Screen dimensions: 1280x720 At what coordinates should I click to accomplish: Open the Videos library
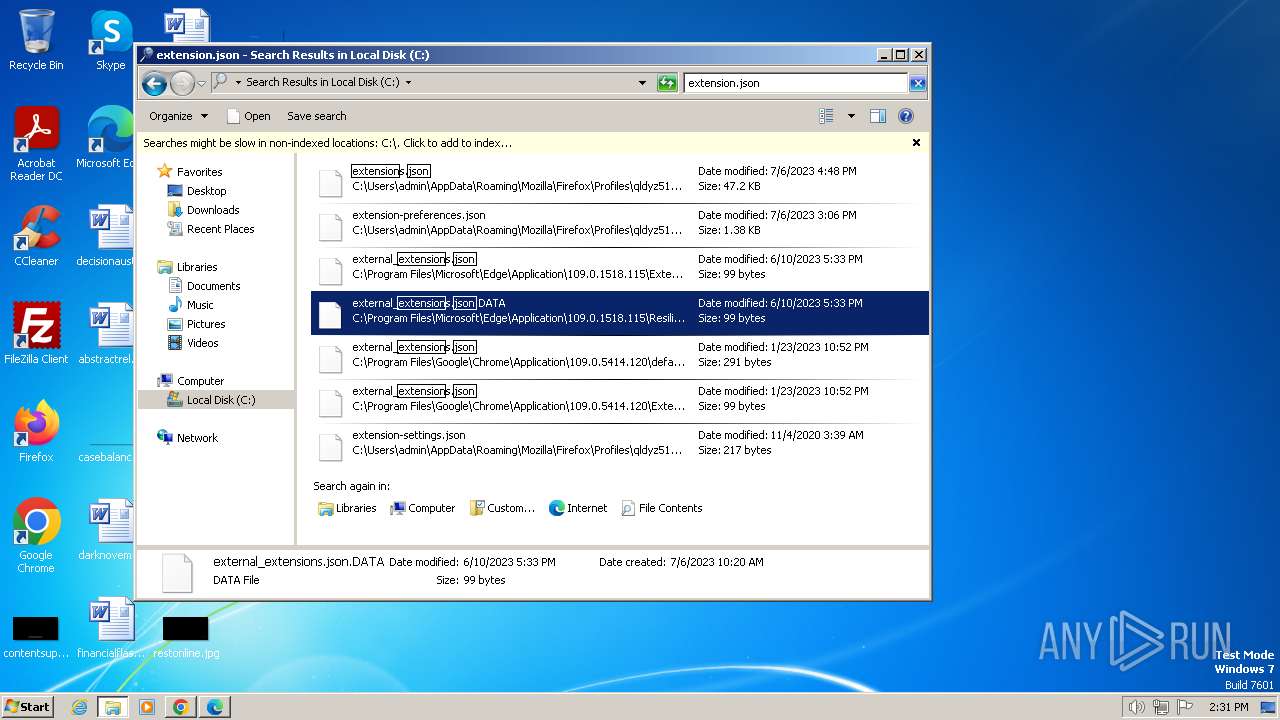tap(202, 343)
